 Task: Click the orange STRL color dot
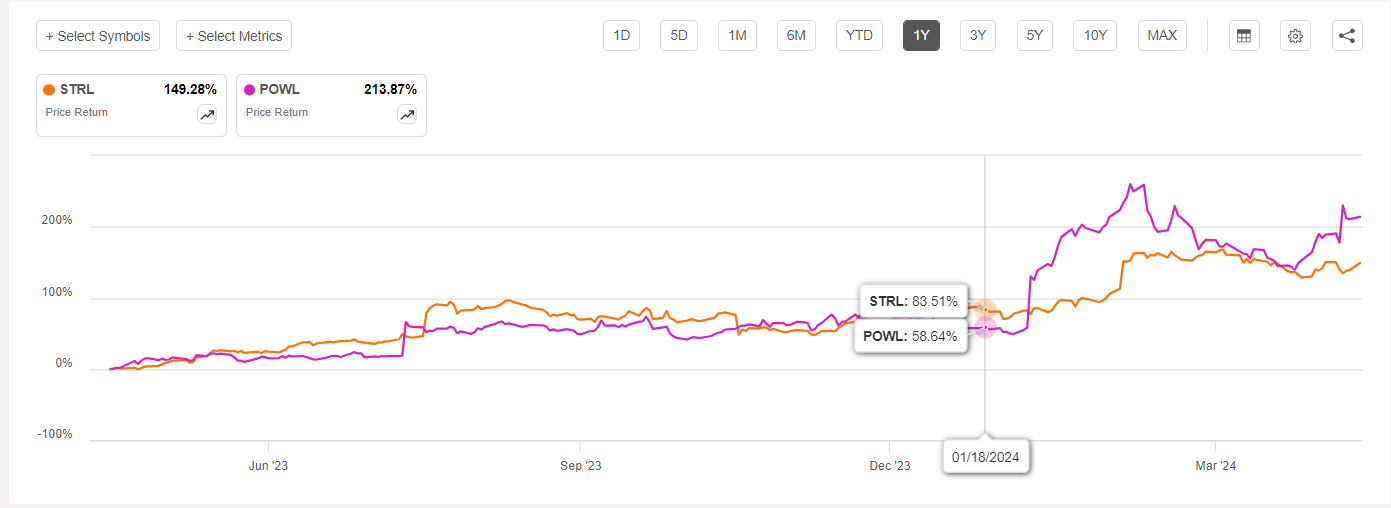point(50,90)
